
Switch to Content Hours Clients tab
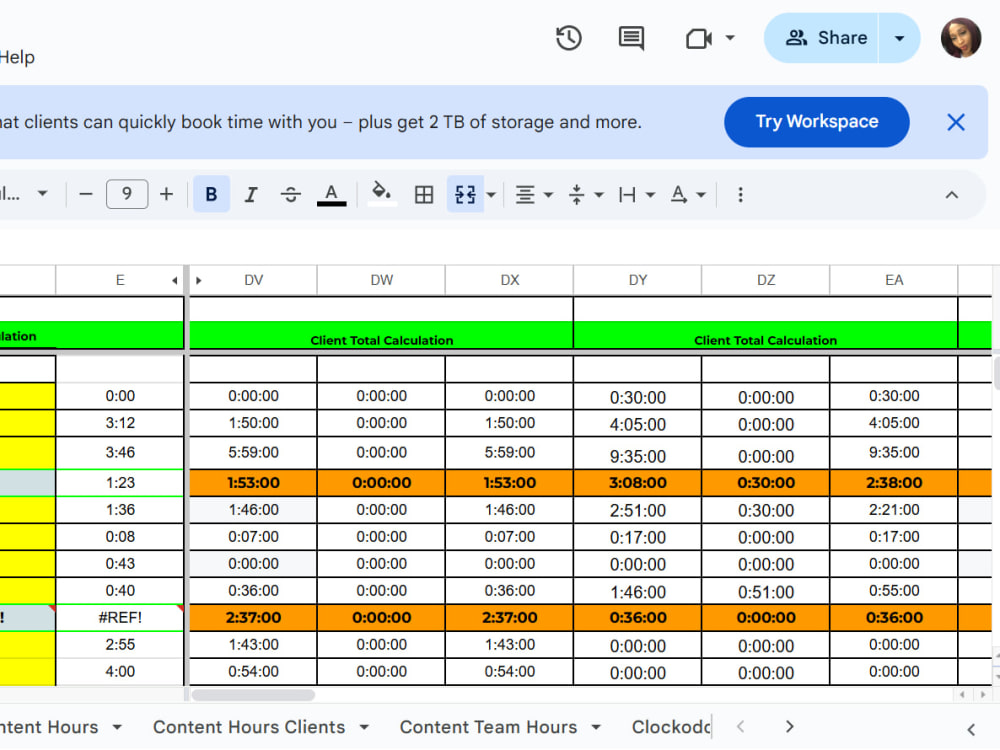(249, 727)
